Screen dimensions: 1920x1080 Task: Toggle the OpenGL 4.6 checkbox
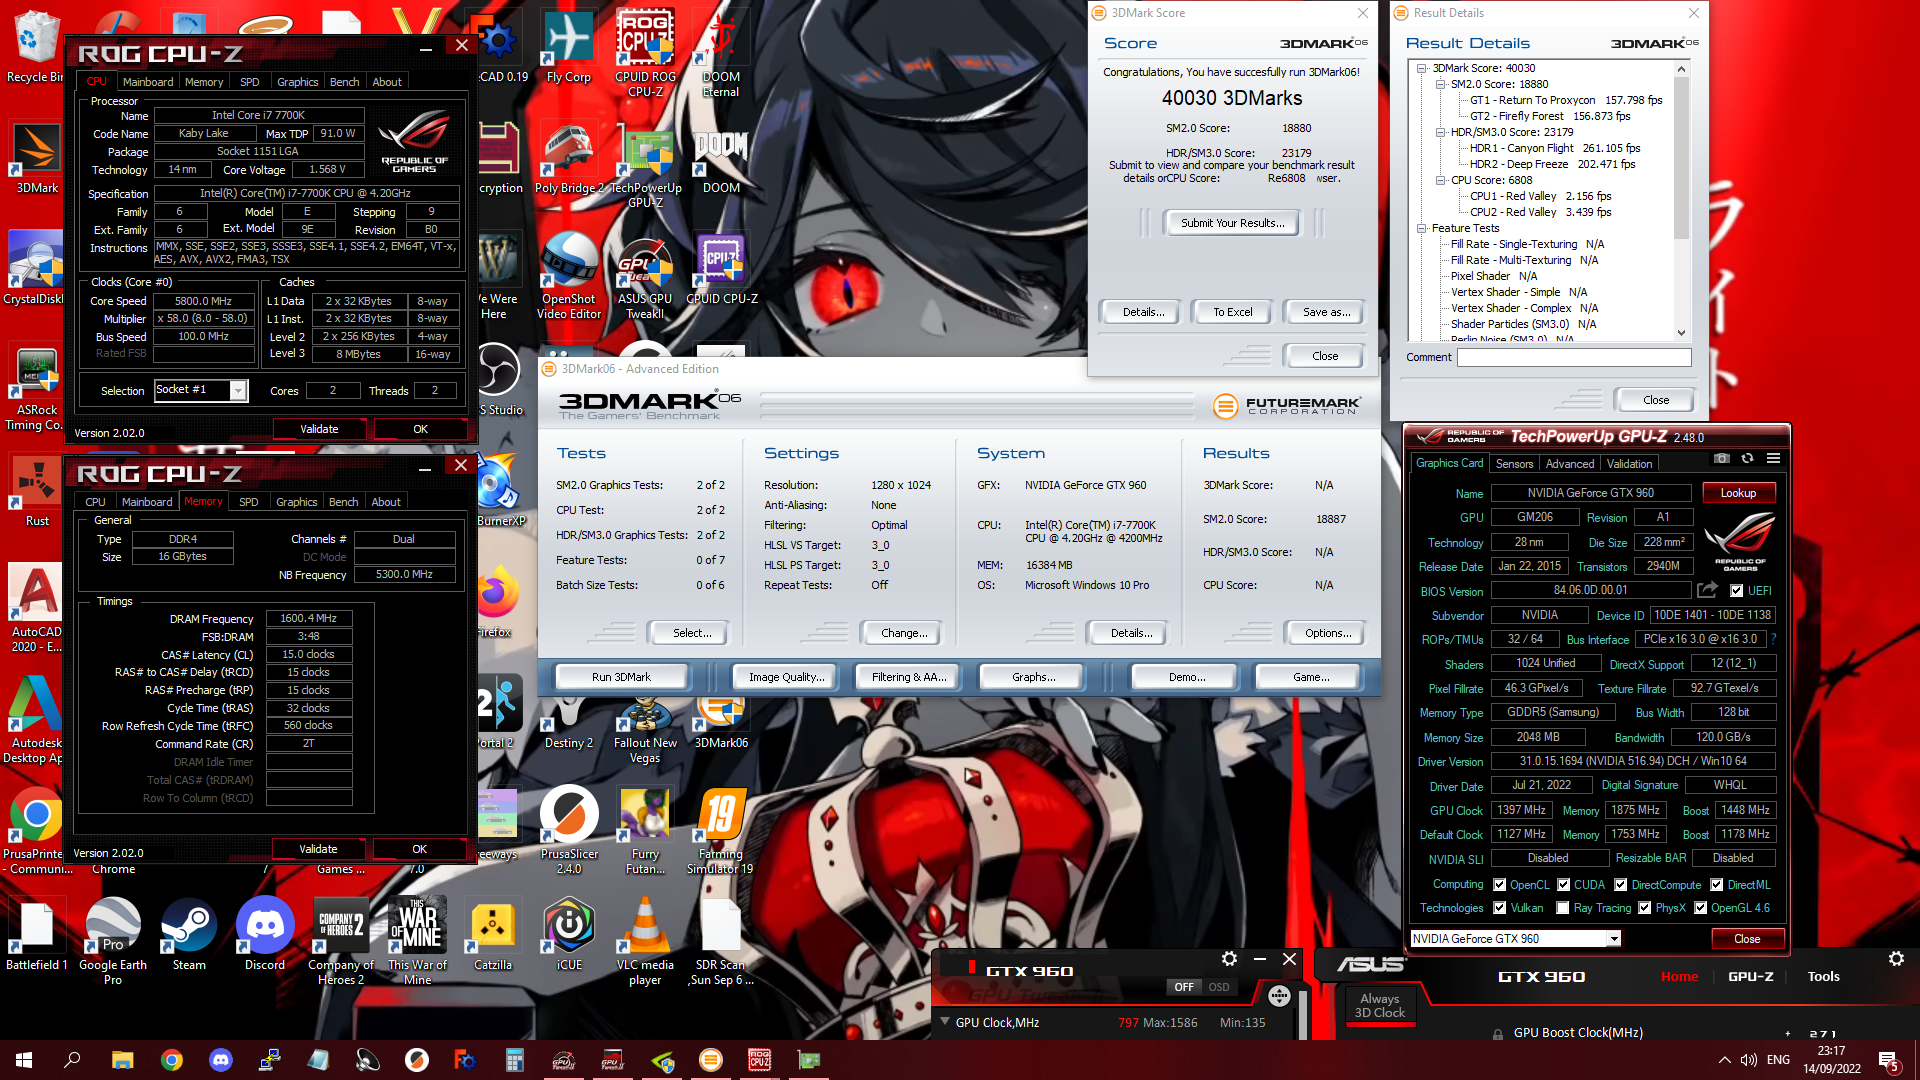(1701, 908)
